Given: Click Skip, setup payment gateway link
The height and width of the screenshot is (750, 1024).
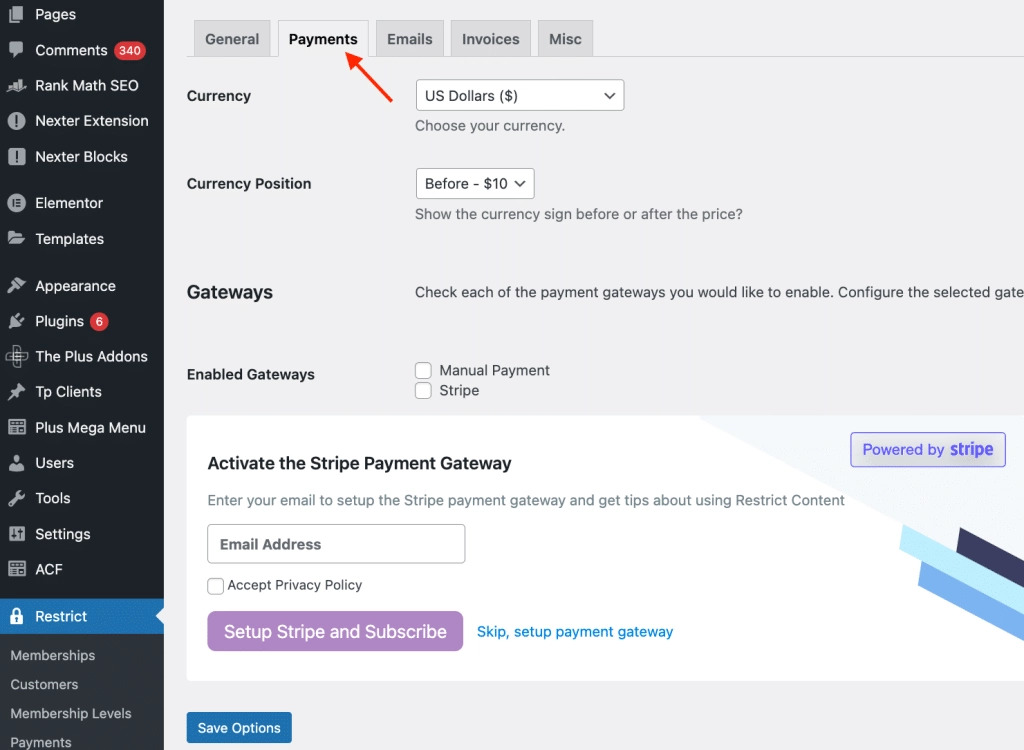Looking at the screenshot, I should coord(575,632).
